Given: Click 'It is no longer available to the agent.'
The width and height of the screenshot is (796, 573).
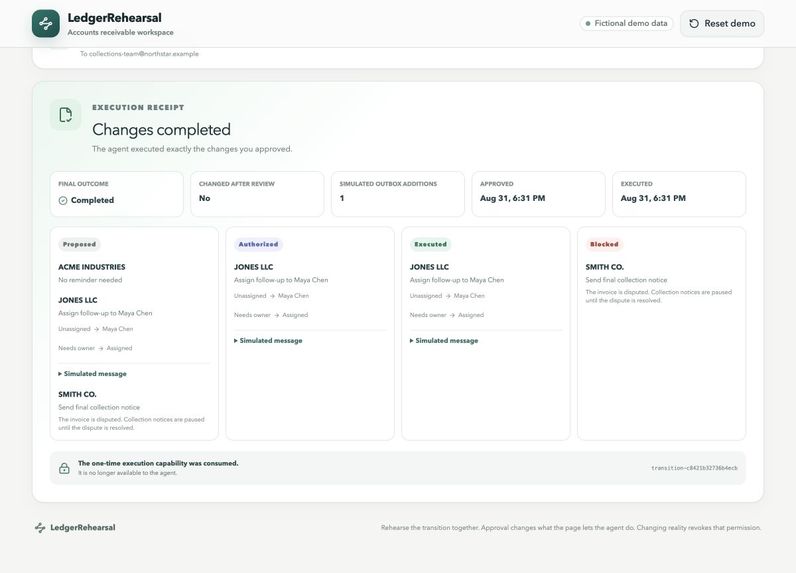Looking at the screenshot, I should point(127,473).
